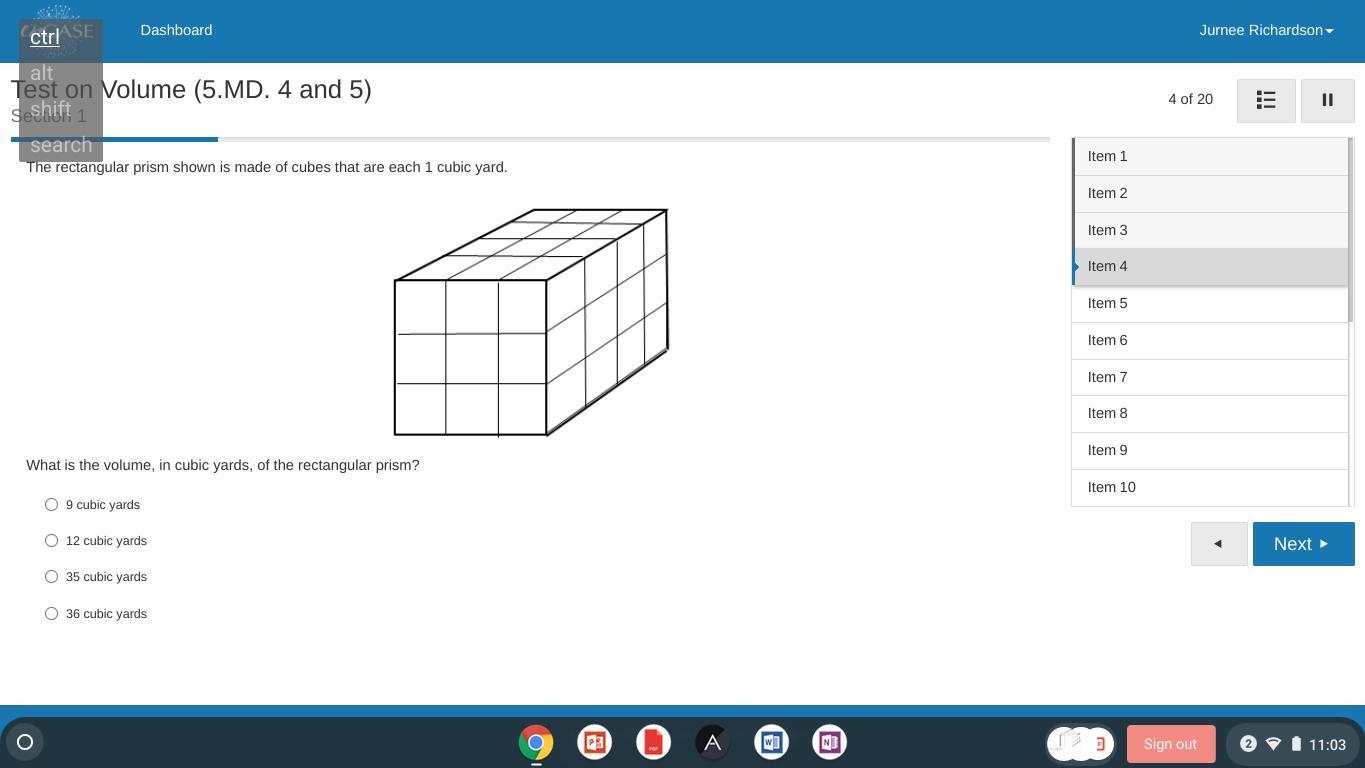The width and height of the screenshot is (1365, 768).
Task: Pause the test with pause icon
Action: pyautogui.click(x=1328, y=100)
